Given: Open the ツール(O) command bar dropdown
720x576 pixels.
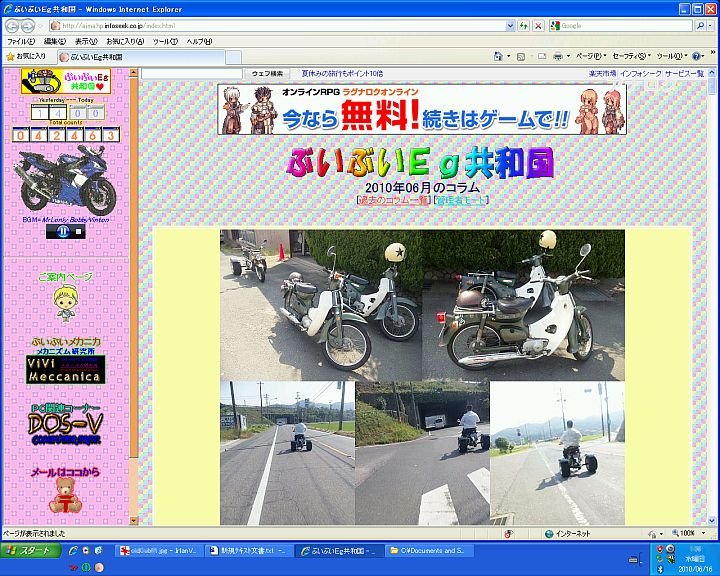Looking at the screenshot, I should click(x=672, y=56).
